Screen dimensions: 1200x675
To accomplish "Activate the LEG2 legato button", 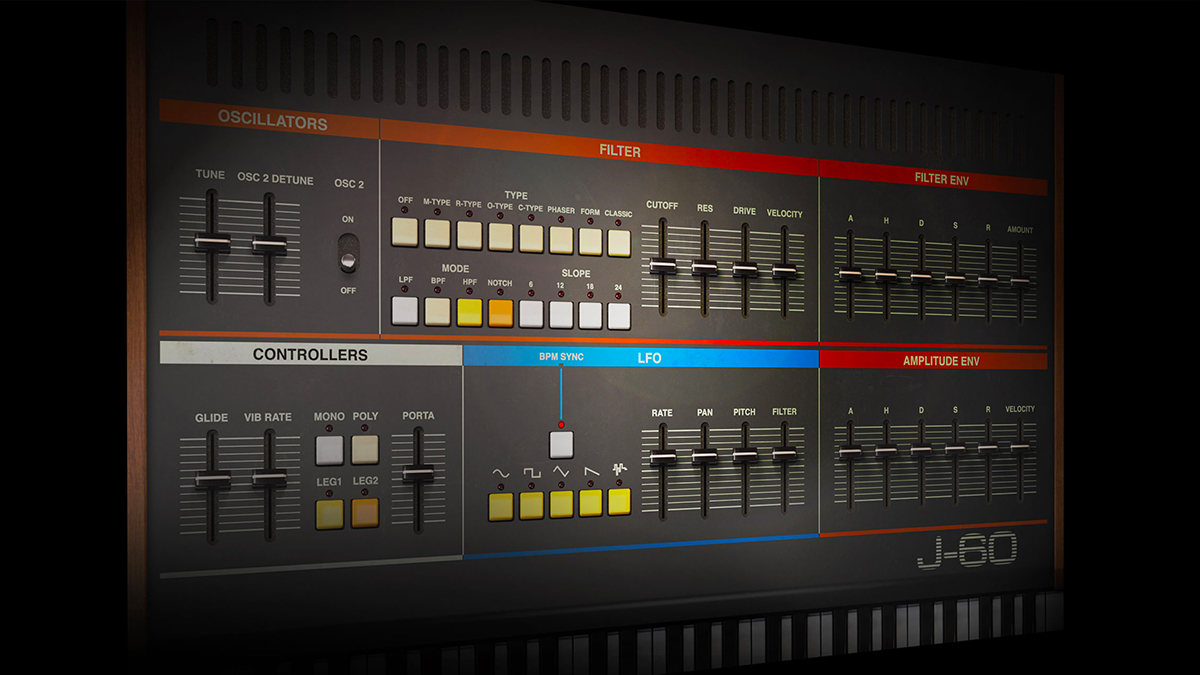I will click(x=365, y=513).
